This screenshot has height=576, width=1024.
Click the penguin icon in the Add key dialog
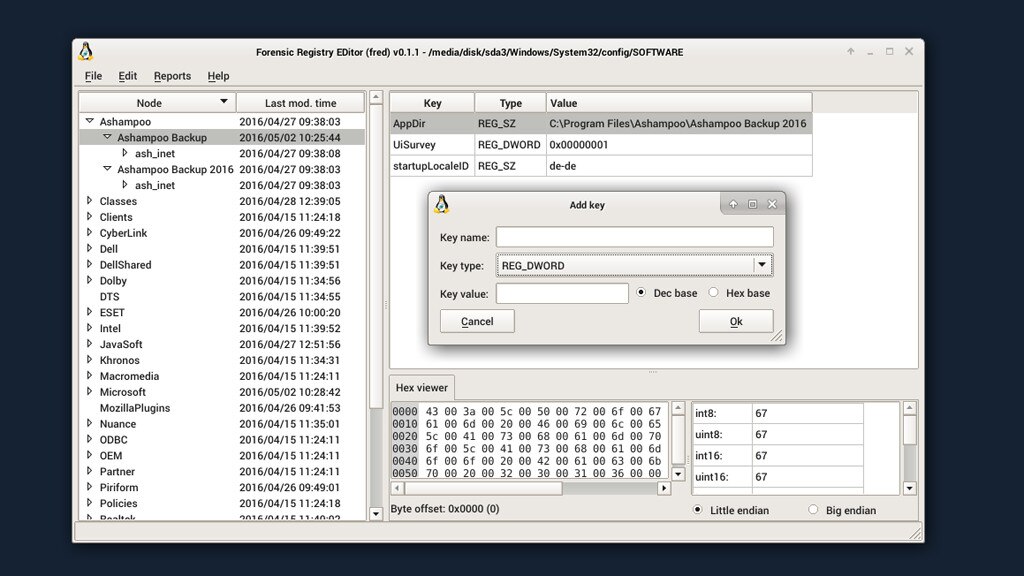click(x=441, y=204)
